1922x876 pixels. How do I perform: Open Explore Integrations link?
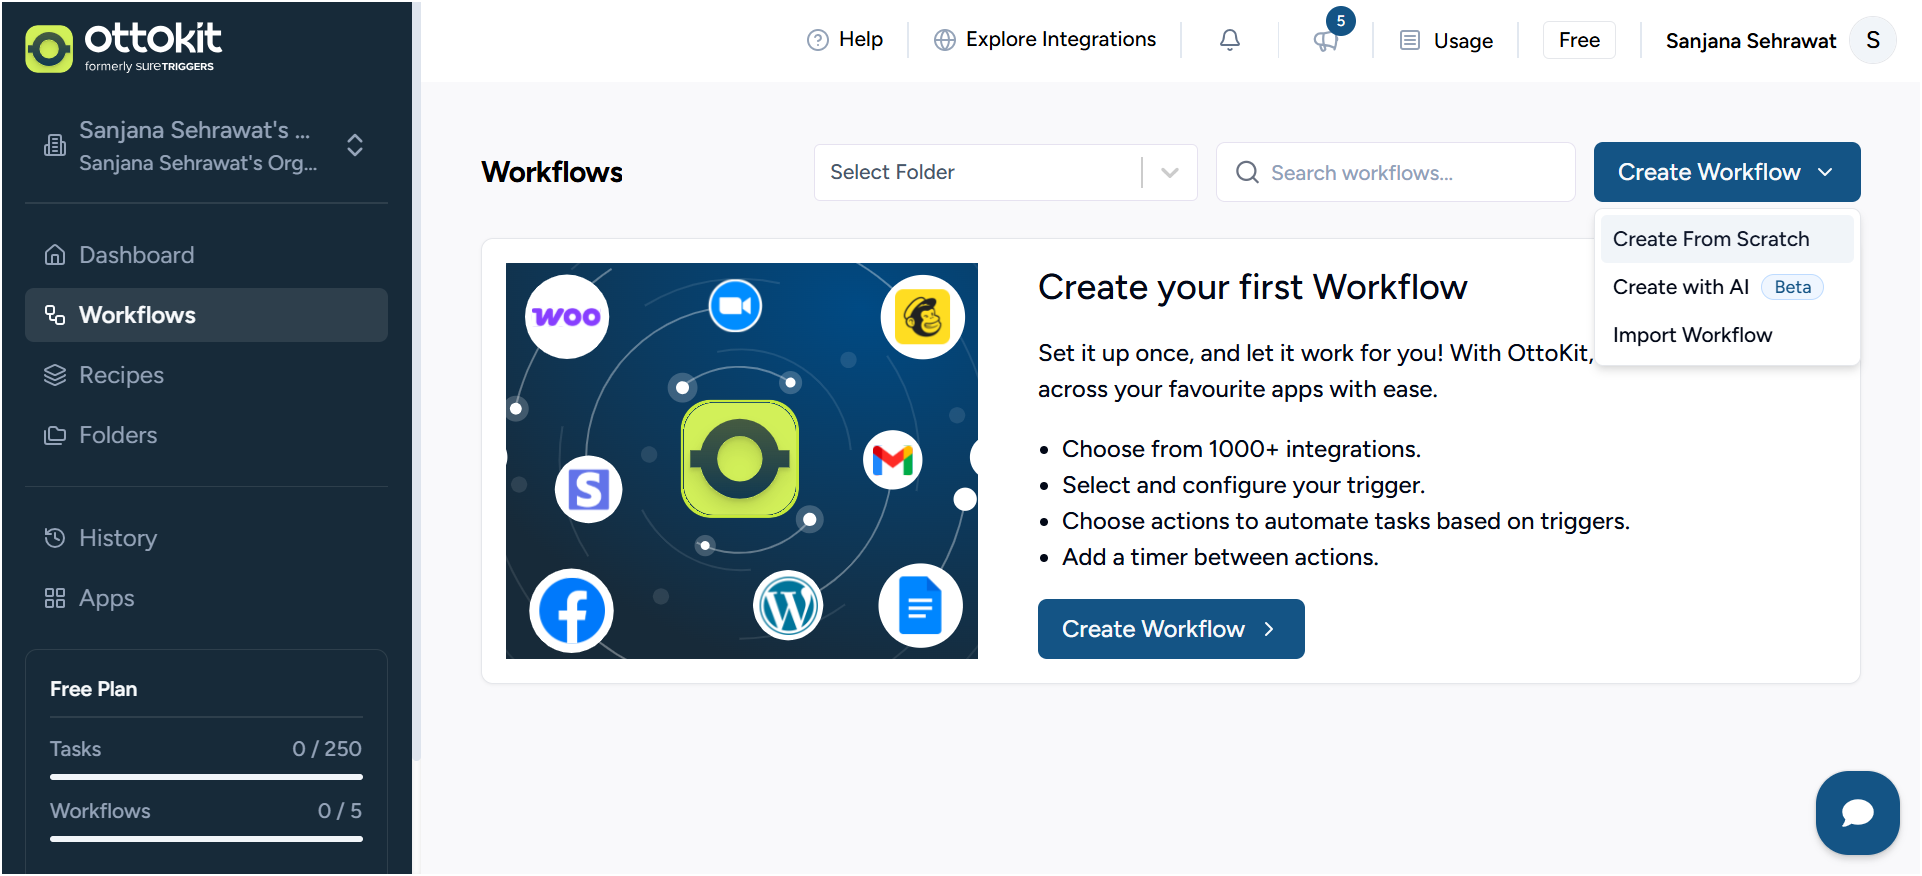coord(1045,40)
